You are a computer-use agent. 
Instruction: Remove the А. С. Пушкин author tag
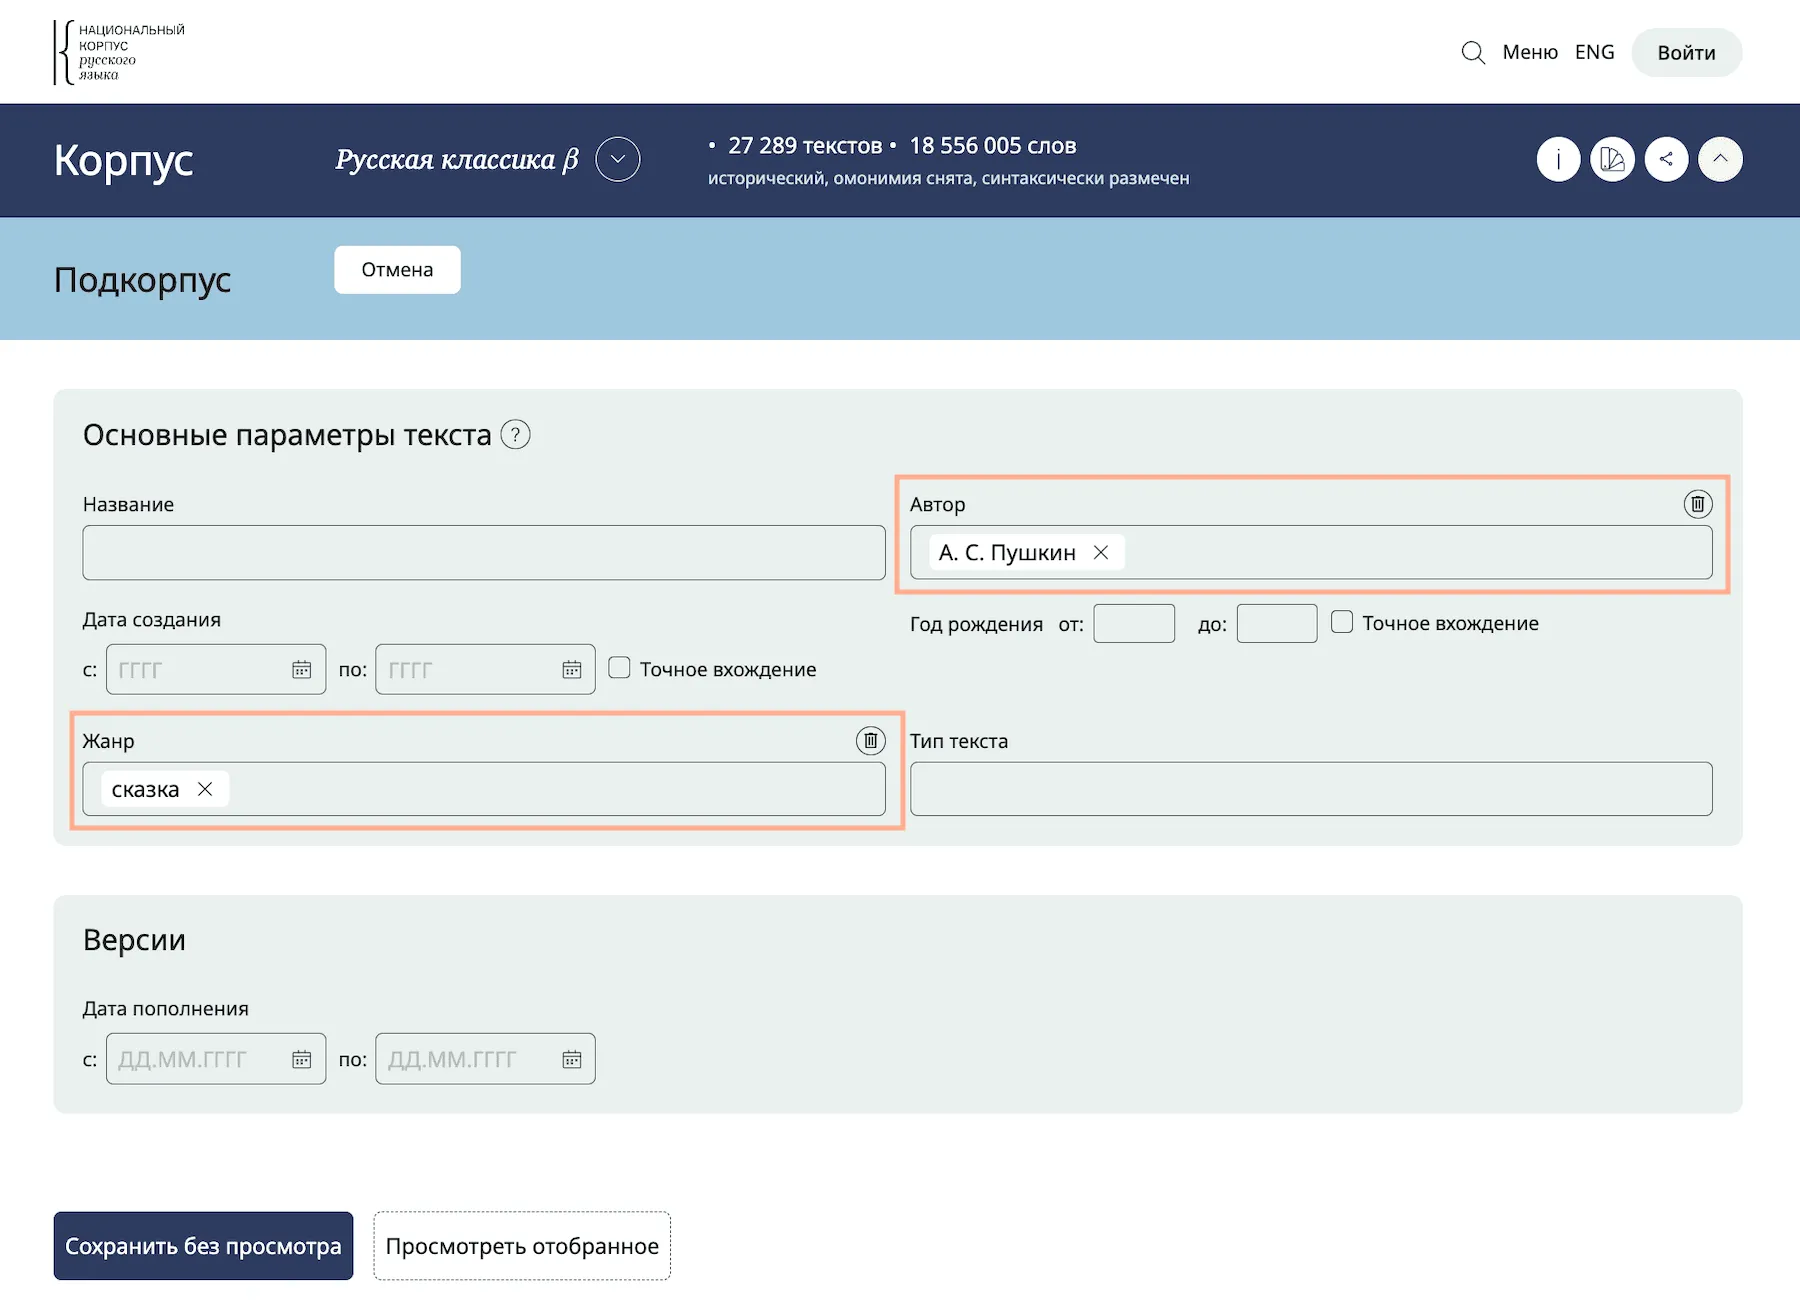pos(1101,553)
